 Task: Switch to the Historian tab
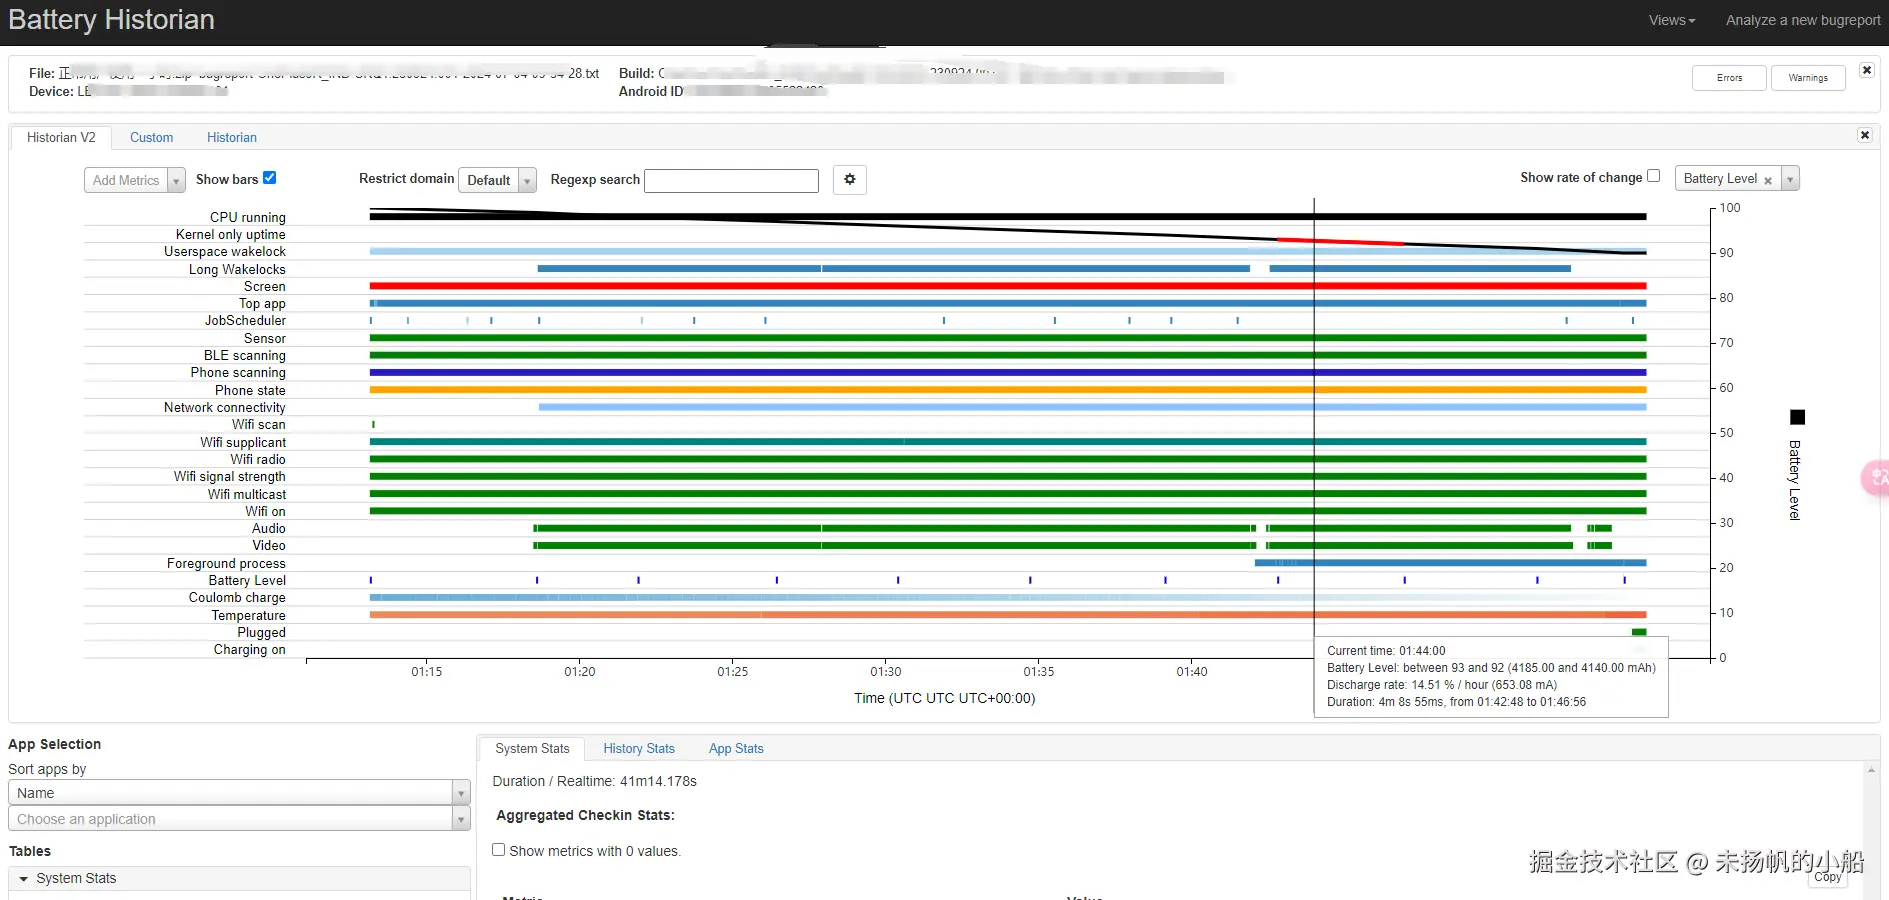click(x=231, y=137)
